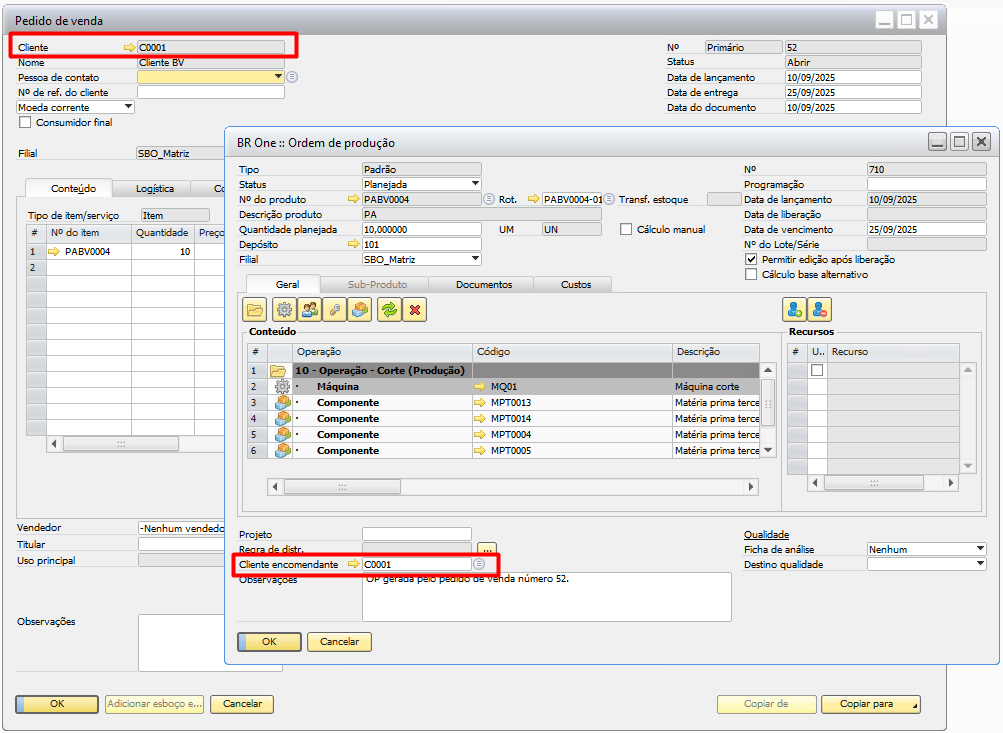Open the Custos tab

576,285
